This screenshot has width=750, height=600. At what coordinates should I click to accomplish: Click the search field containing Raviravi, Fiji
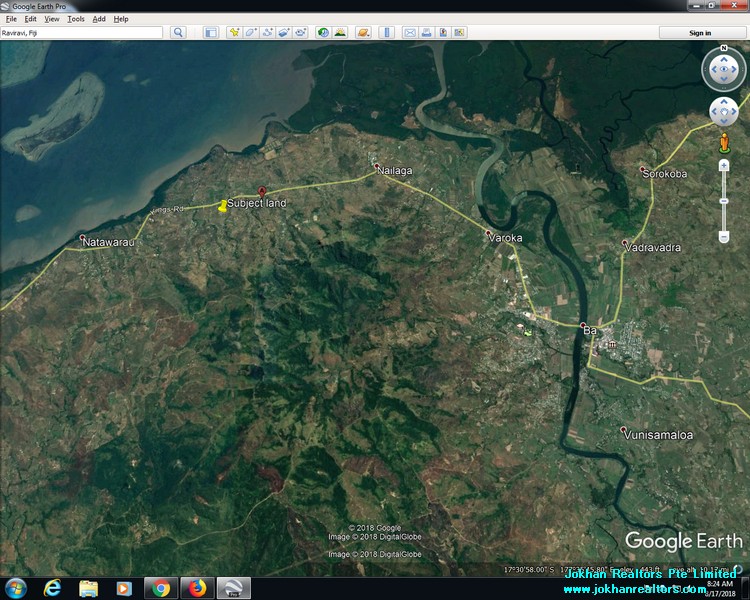pos(82,33)
